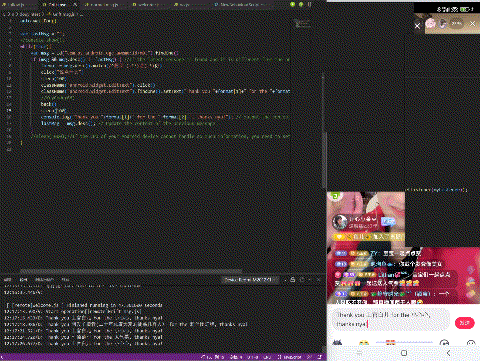480x361 pixels.
Task: Tap the middle gift icon on stream right edge
Action: pos(471,282)
